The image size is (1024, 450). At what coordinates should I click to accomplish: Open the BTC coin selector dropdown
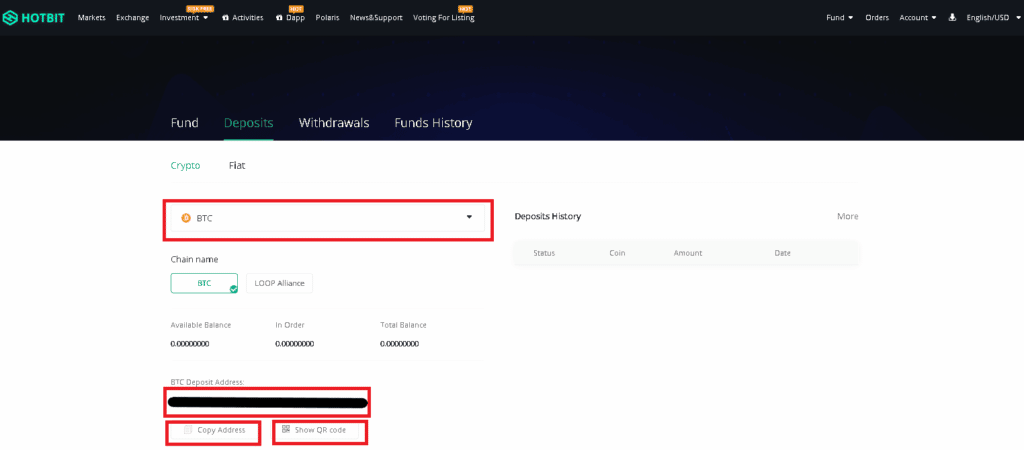click(327, 218)
